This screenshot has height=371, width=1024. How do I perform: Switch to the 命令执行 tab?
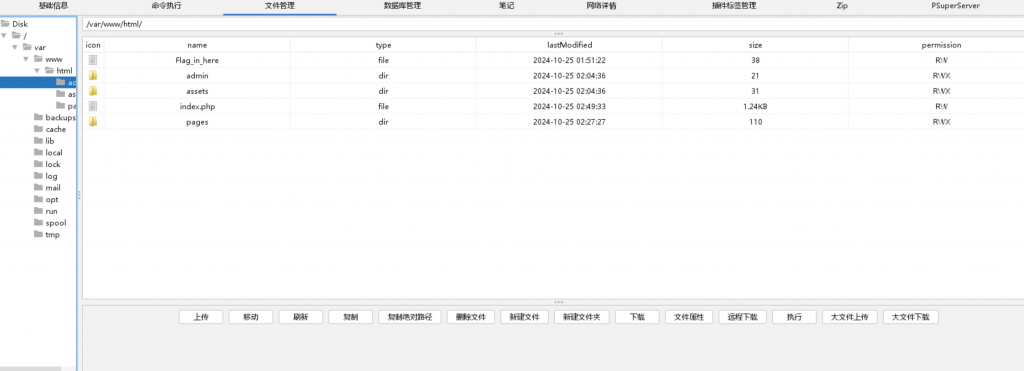pos(167,6)
